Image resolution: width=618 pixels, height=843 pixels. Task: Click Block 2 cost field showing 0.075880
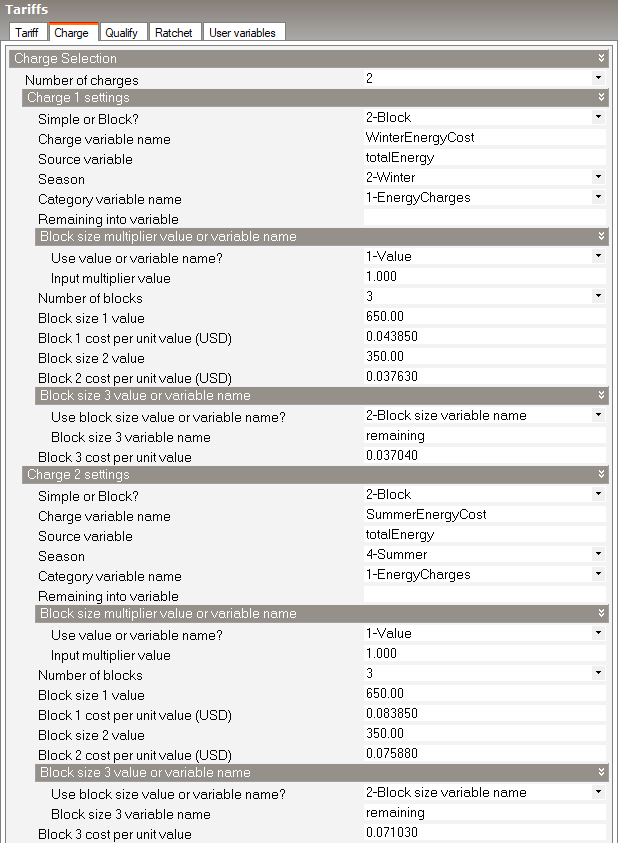(x=484, y=753)
